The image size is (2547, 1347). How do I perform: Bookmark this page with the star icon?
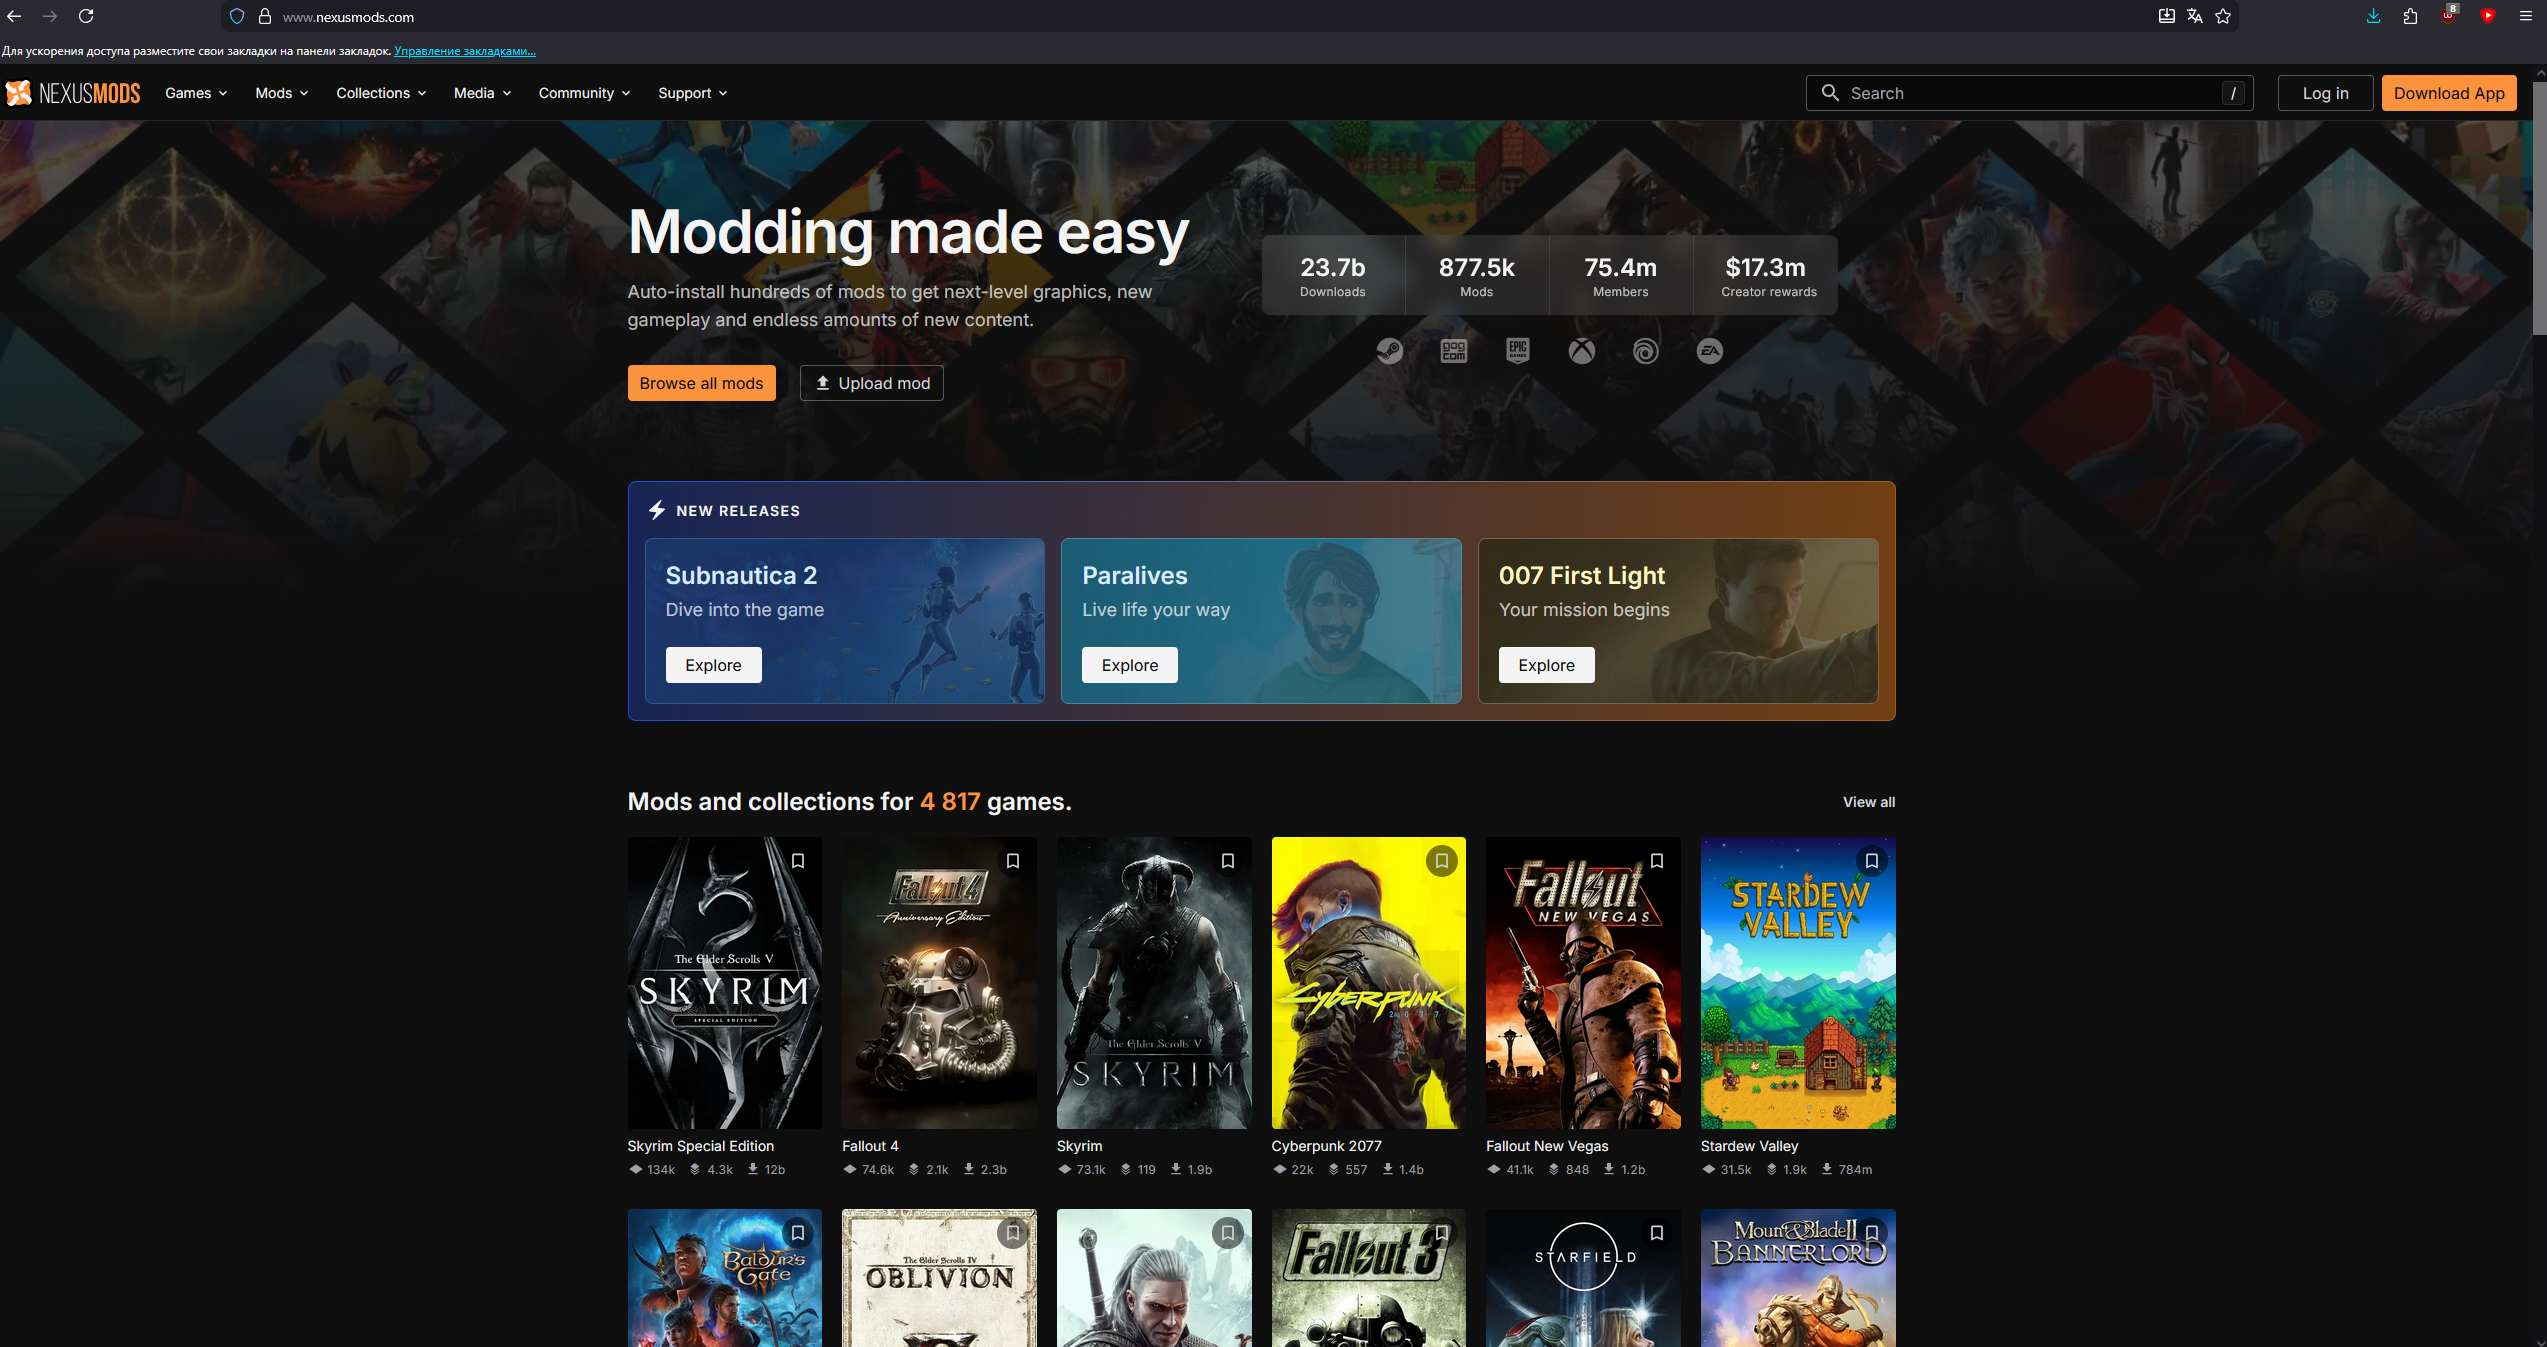[x=2223, y=16]
